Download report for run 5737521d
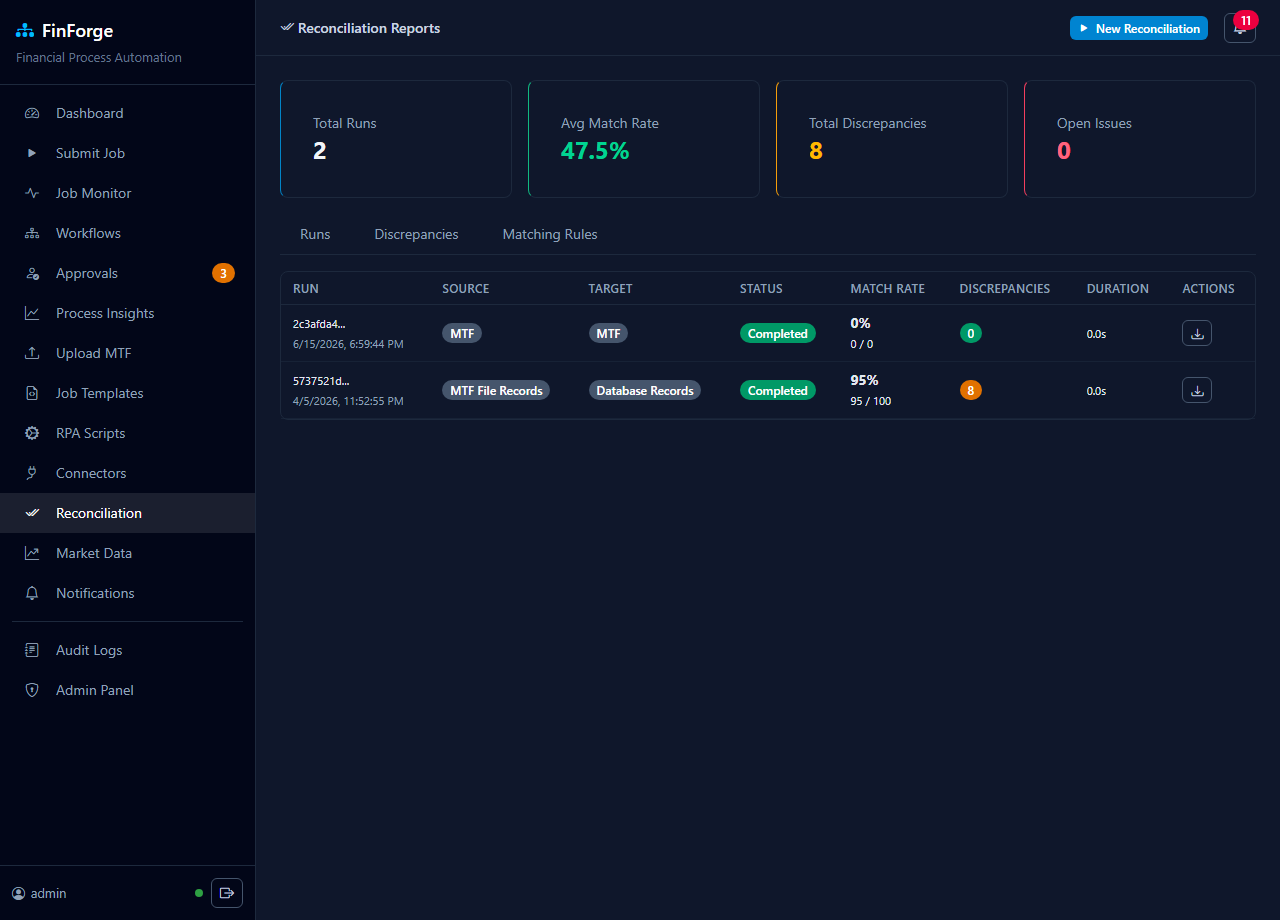Image resolution: width=1280 pixels, height=920 pixels. coord(1197,390)
